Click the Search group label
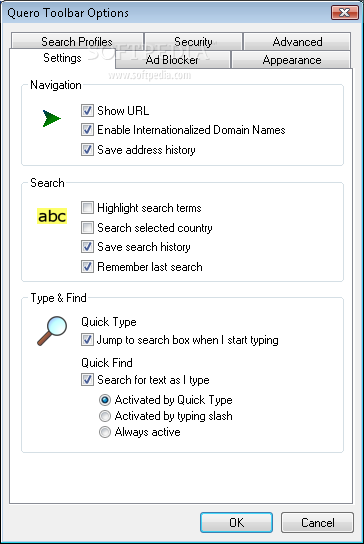Image resolution: width=364 pixels, height=544 pixels. pos(47,183)
